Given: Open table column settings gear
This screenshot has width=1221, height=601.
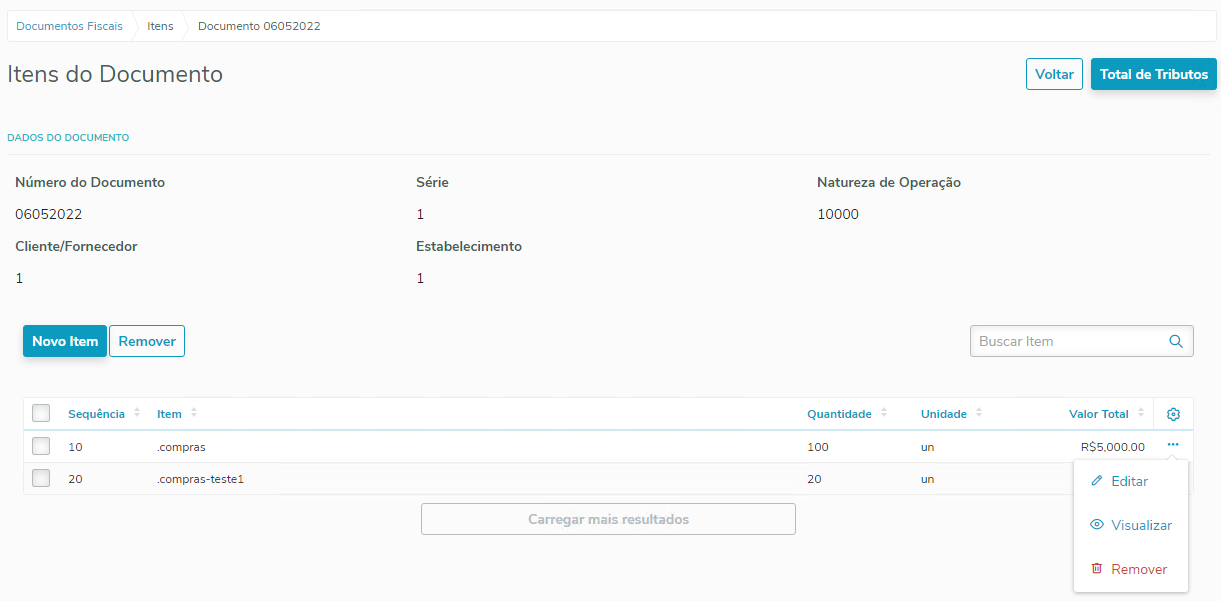Looking at the screenshot, I should pos(1174,414).
